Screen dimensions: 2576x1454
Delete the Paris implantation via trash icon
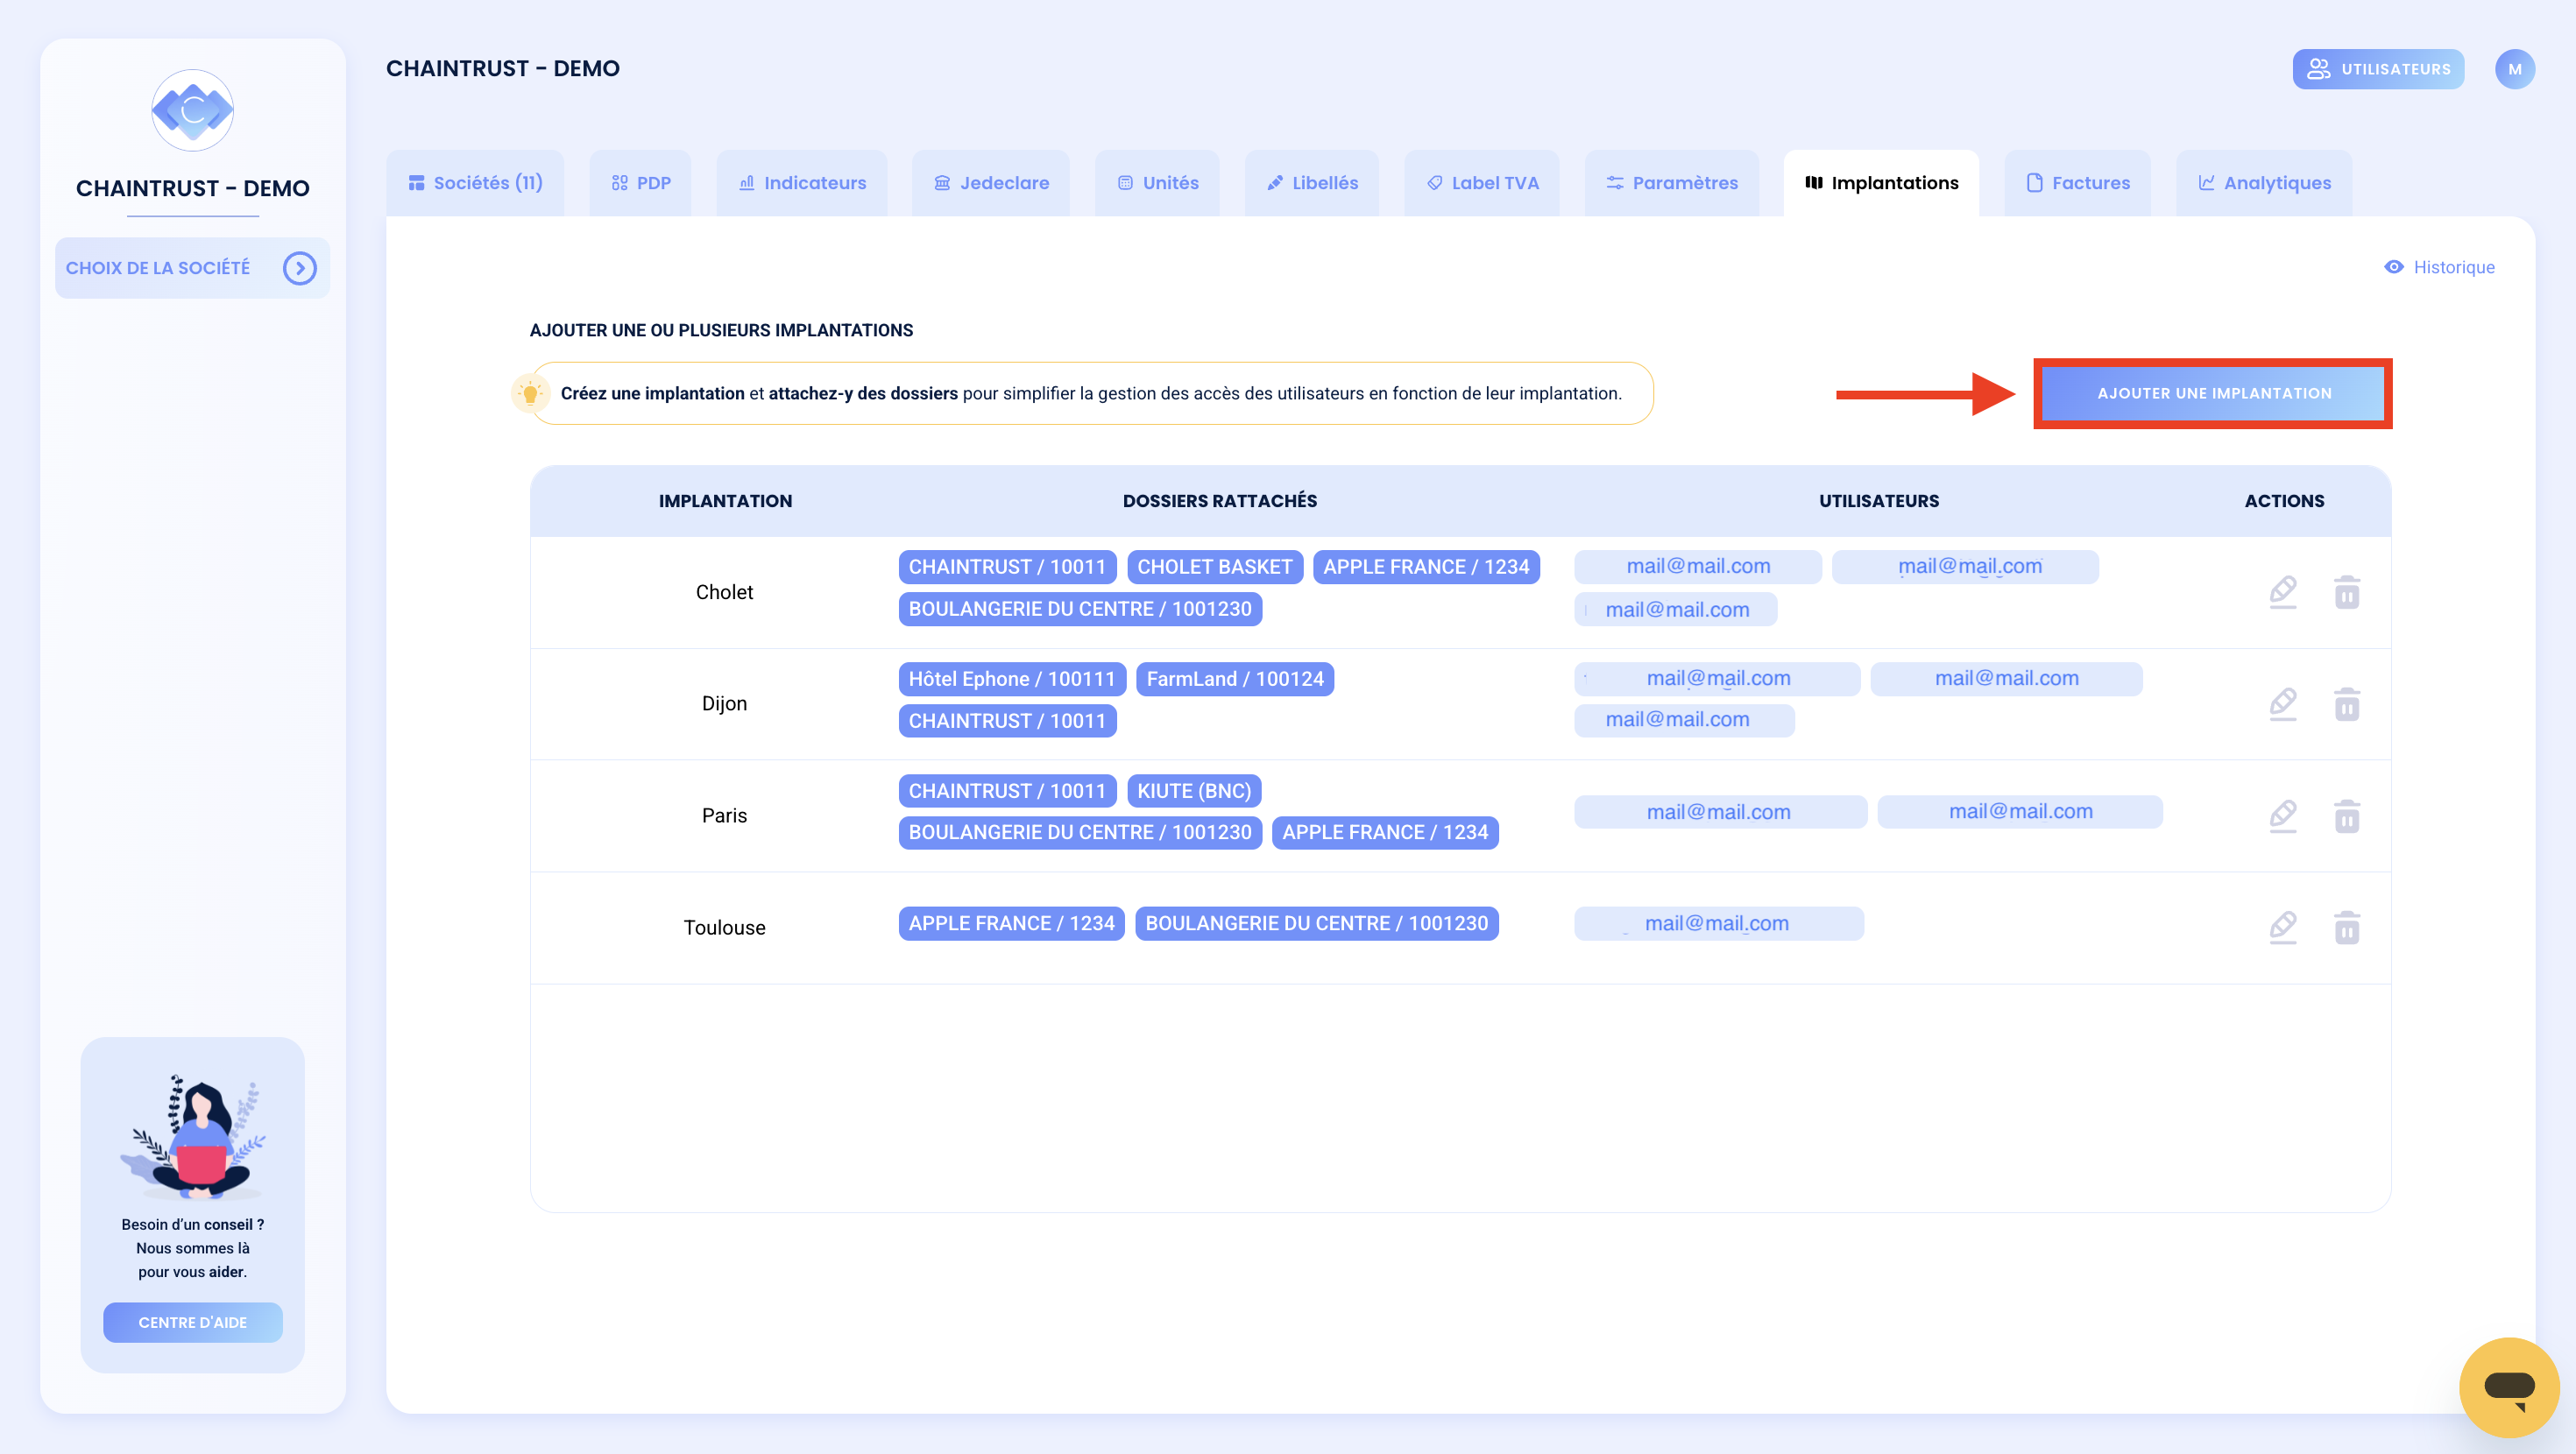click(2347, 816)
